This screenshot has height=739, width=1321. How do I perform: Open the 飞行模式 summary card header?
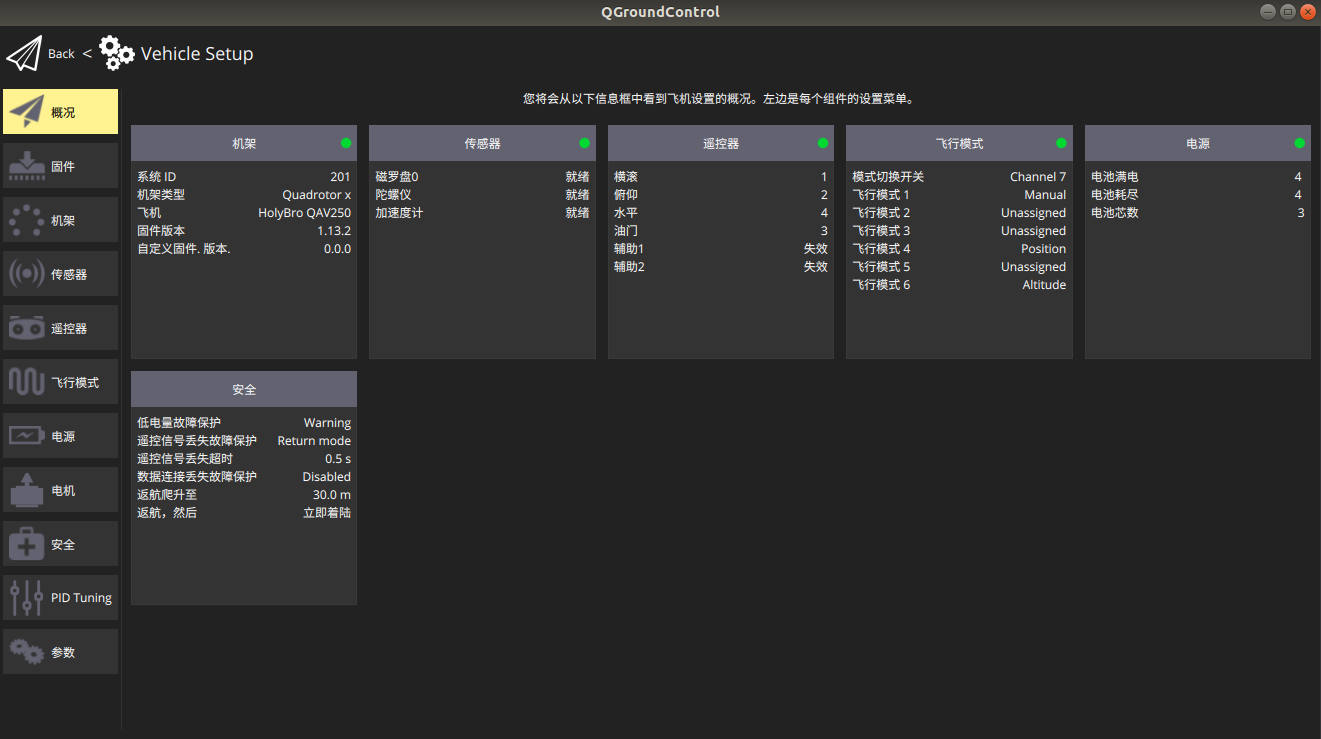pyautogui.click(x=959, y=143)
